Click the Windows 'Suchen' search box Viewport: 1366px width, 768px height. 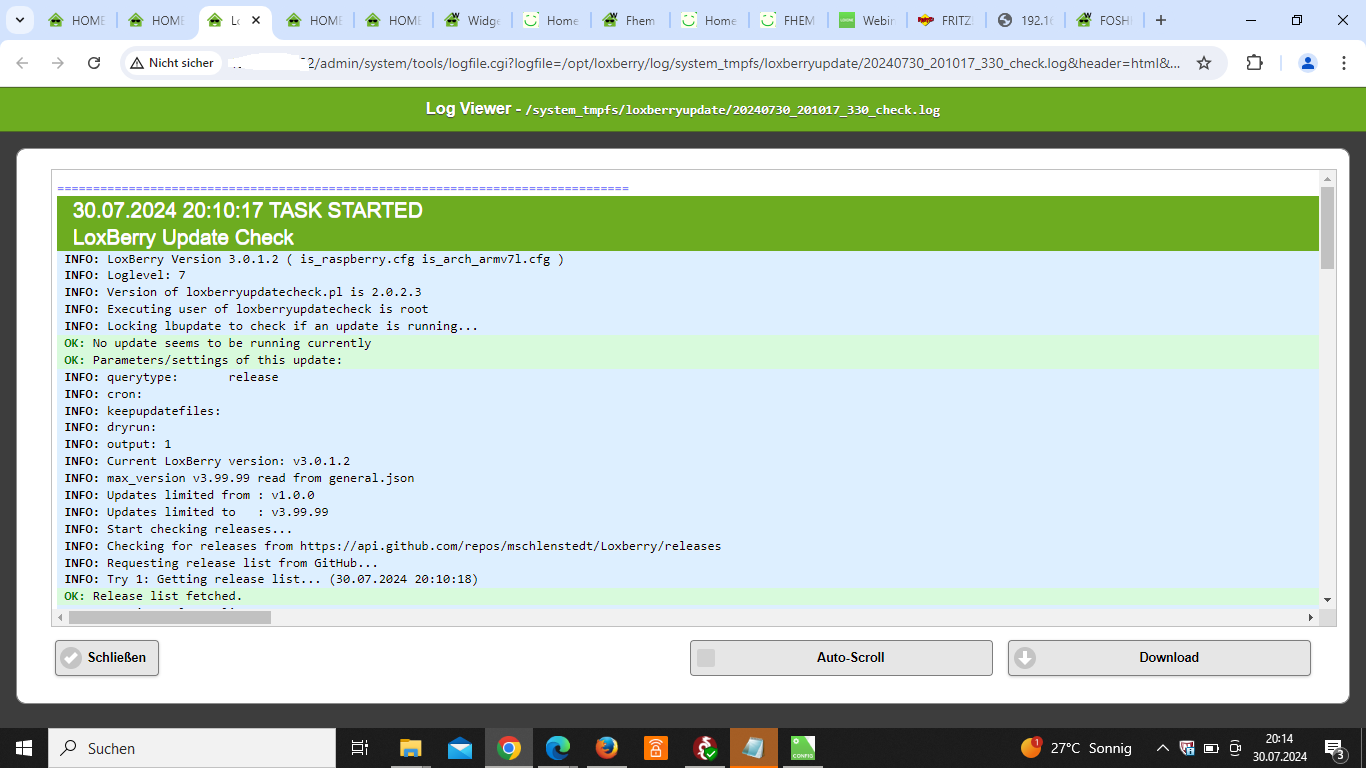(191, 748)
